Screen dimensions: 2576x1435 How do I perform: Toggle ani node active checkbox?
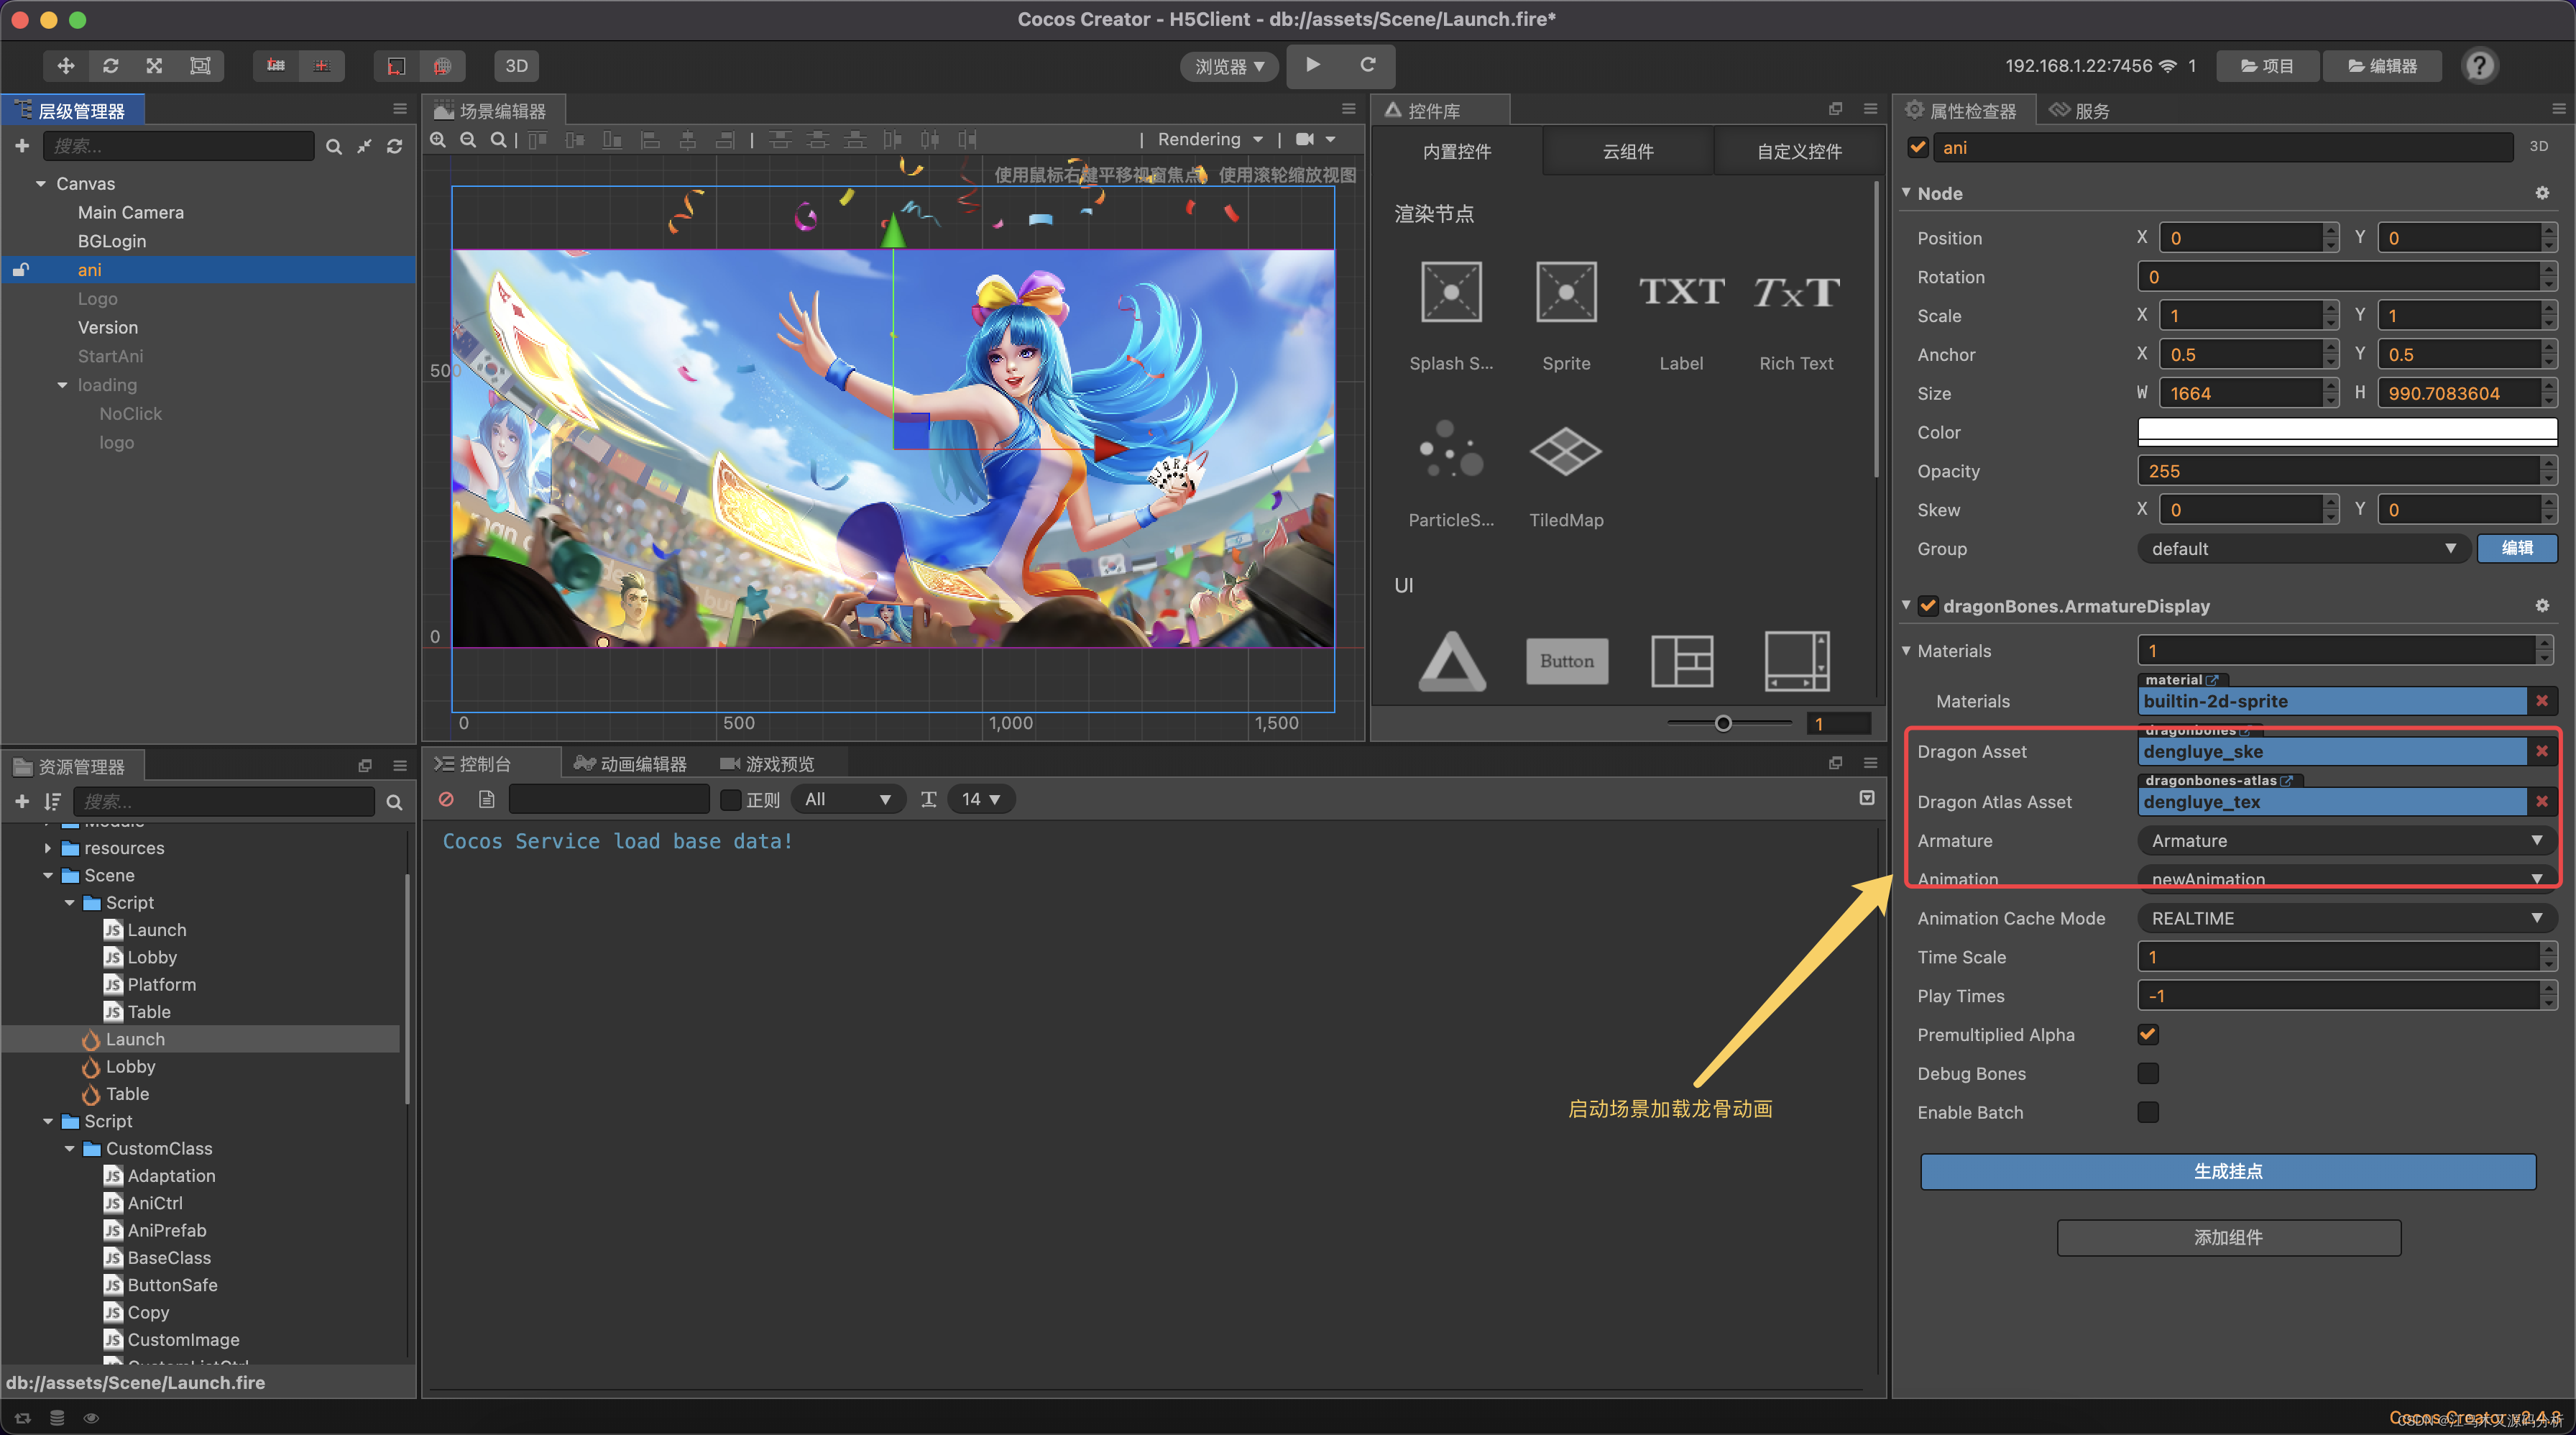point(1918,148)
